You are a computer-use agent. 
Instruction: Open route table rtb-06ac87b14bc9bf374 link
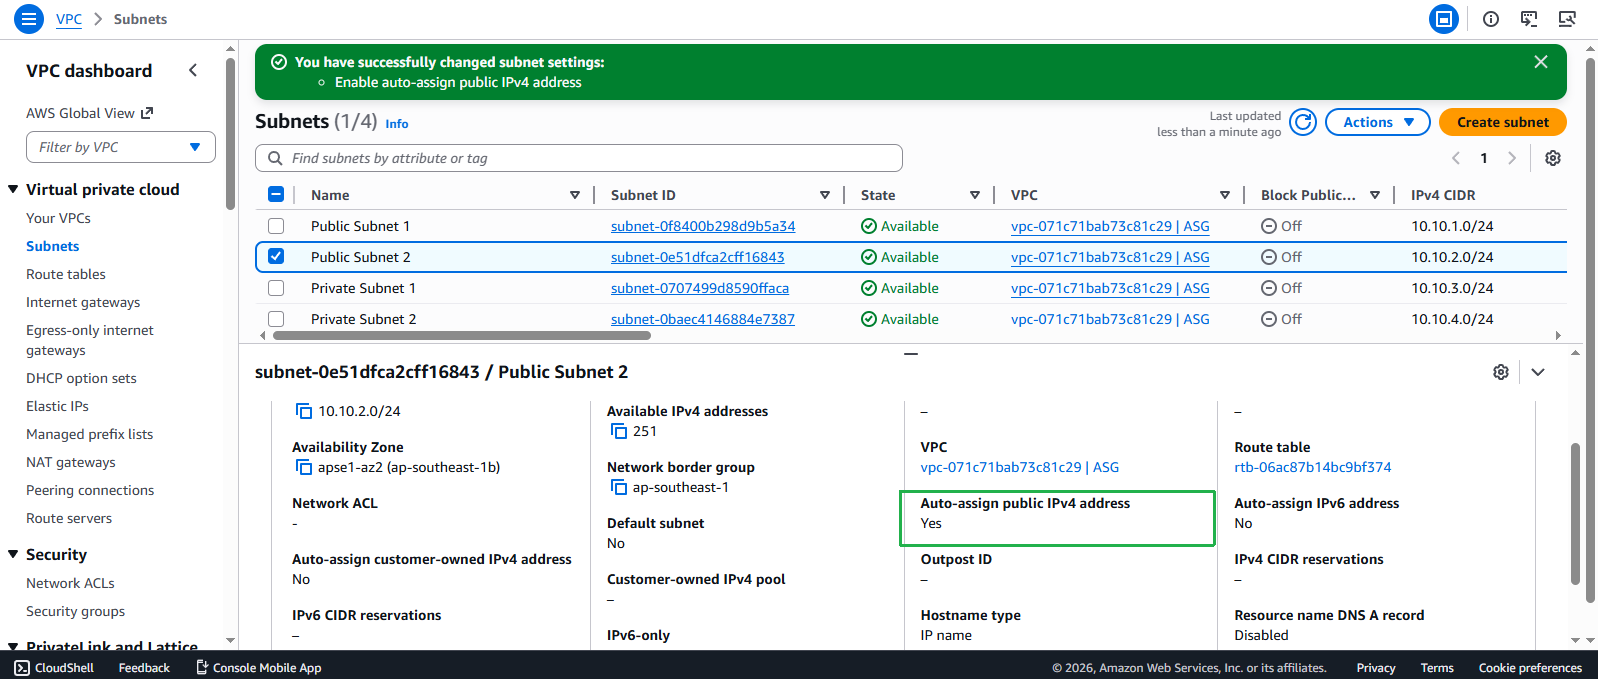pyautogui.click(x=1313, y=467)
